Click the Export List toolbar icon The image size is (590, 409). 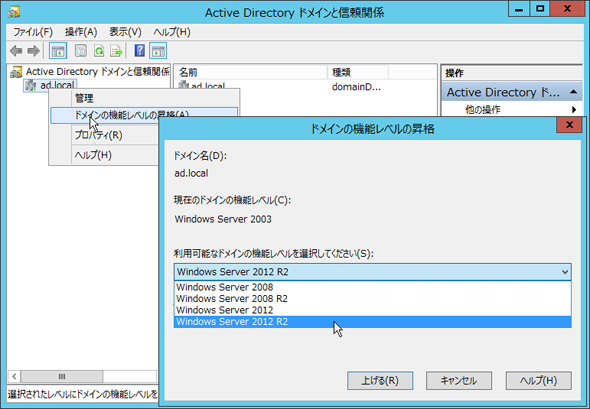(117, 51)
